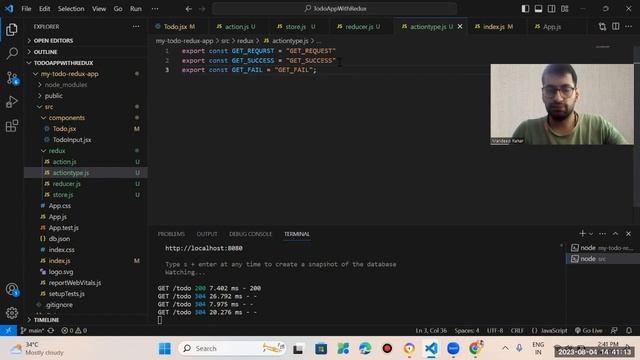Click the Ln 3, Col 36 position indicator
The height and width of the screenshot is (360, 640).
tap(431, 331)
